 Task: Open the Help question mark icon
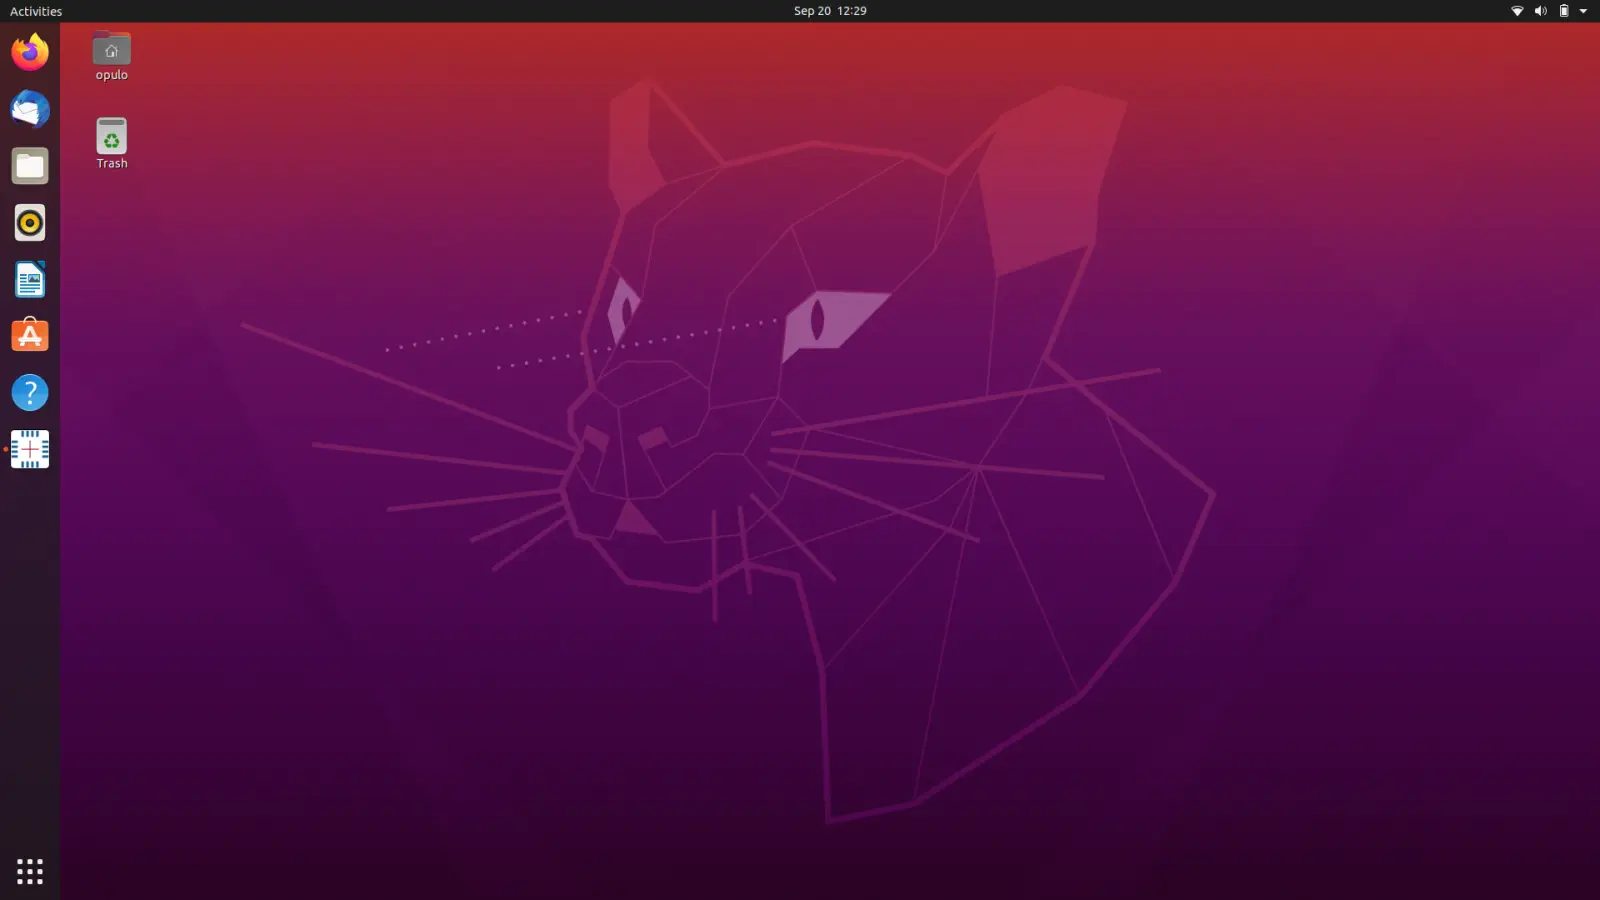click(30, 393)
